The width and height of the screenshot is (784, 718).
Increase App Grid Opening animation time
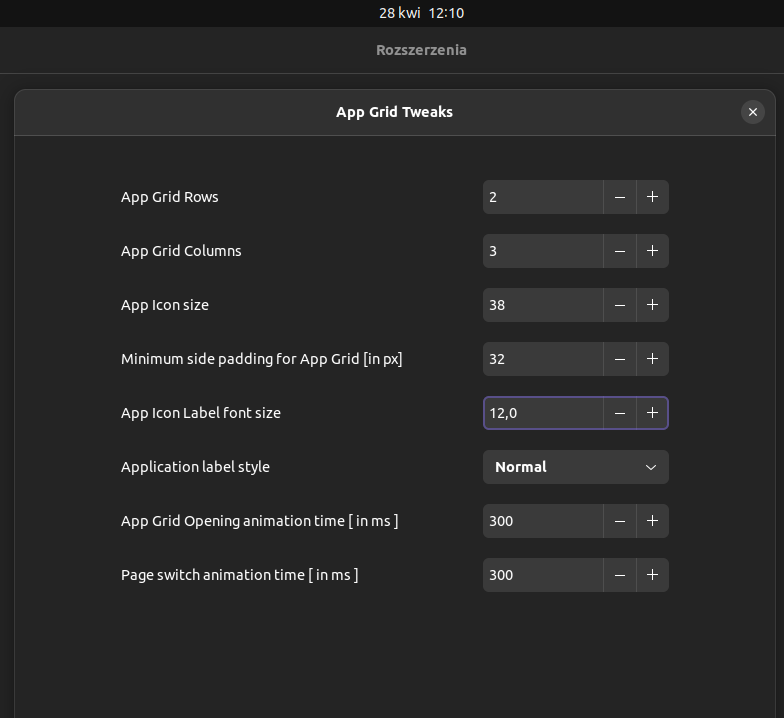pos(652,521)
